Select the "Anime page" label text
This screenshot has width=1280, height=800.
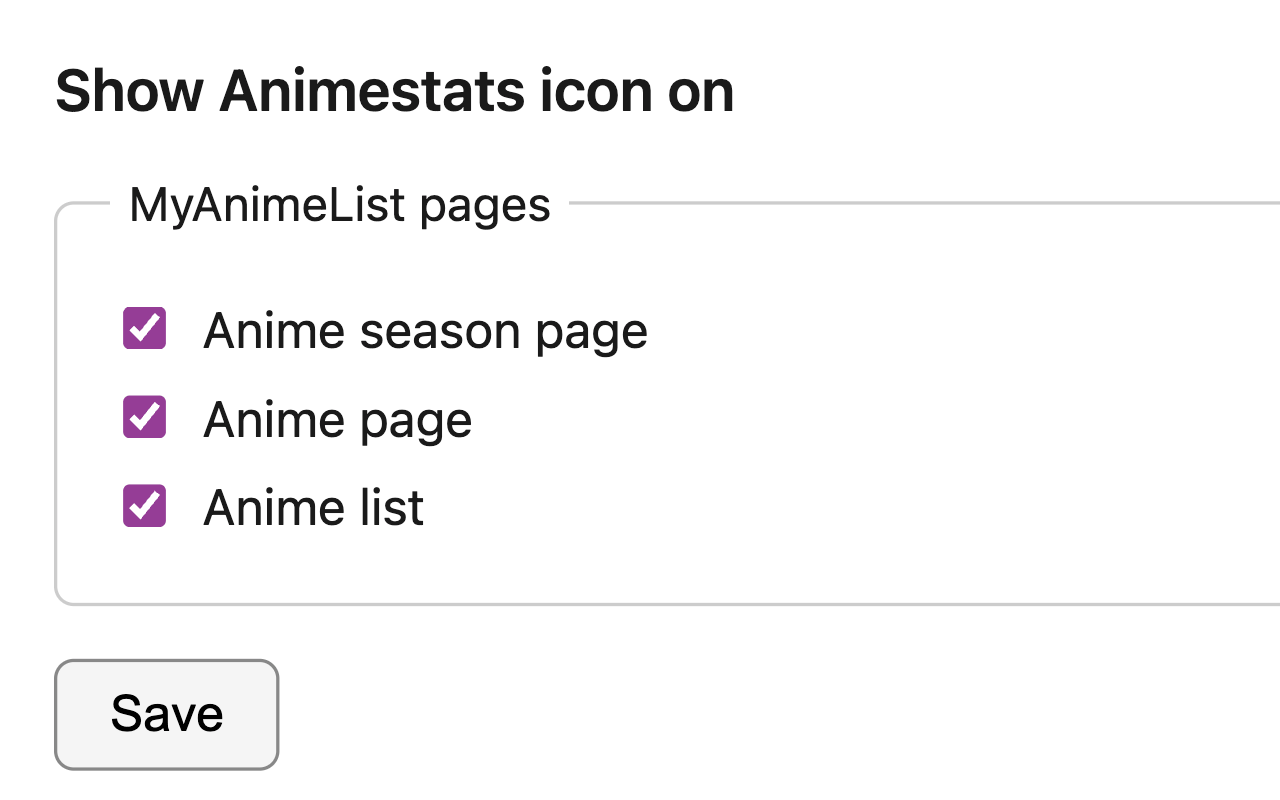pos(337,420)
